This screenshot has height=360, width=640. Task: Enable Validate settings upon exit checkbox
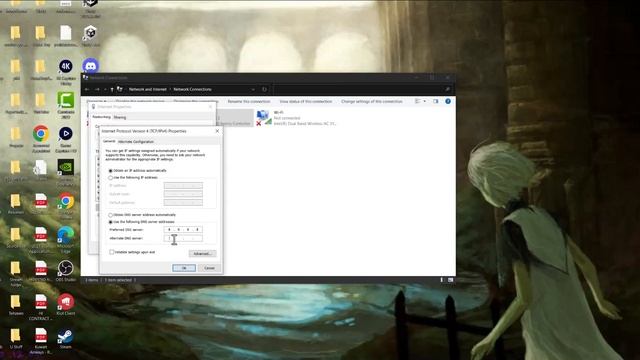point(111,252)
